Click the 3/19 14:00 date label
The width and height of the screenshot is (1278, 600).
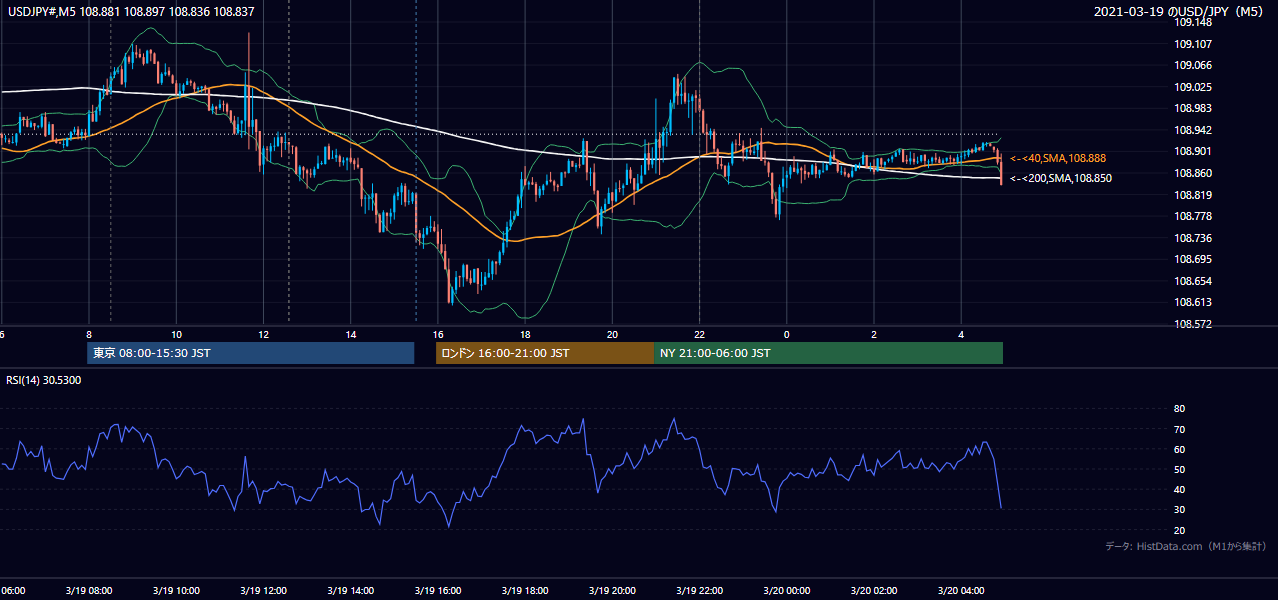pyautogui.click(x=350, y=591)
